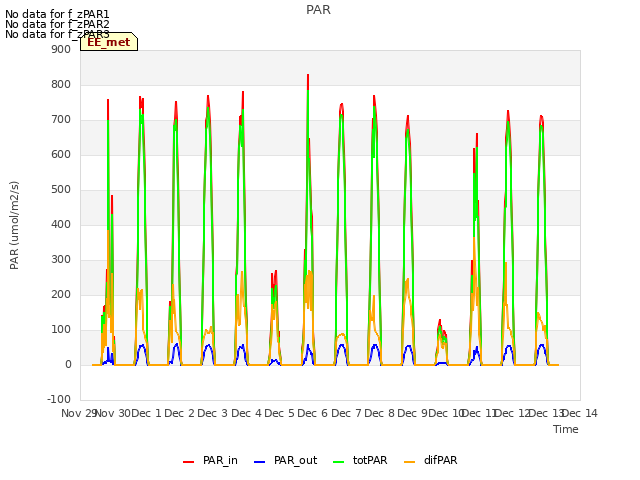Image resolution: width=640 pixels, height=480 pixels.
Task: Click the 500 y-axis tick label
Action: tap(61, 189)
